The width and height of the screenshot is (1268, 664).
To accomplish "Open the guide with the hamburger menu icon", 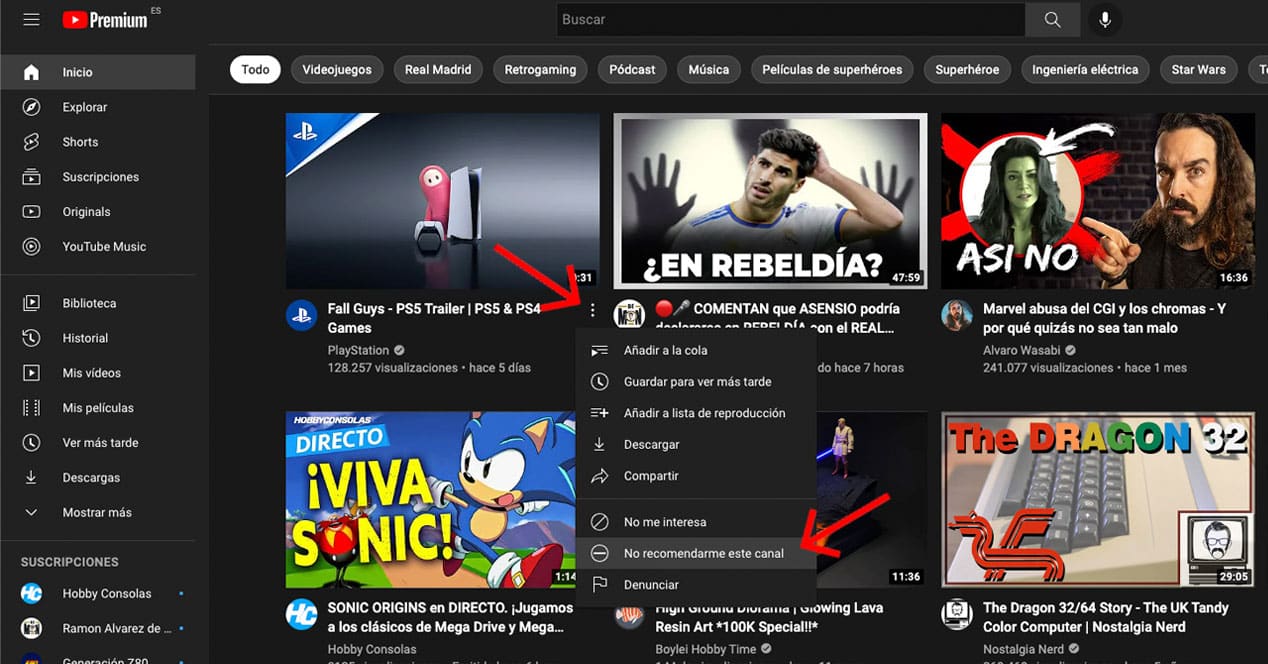I will pos(31,18).
